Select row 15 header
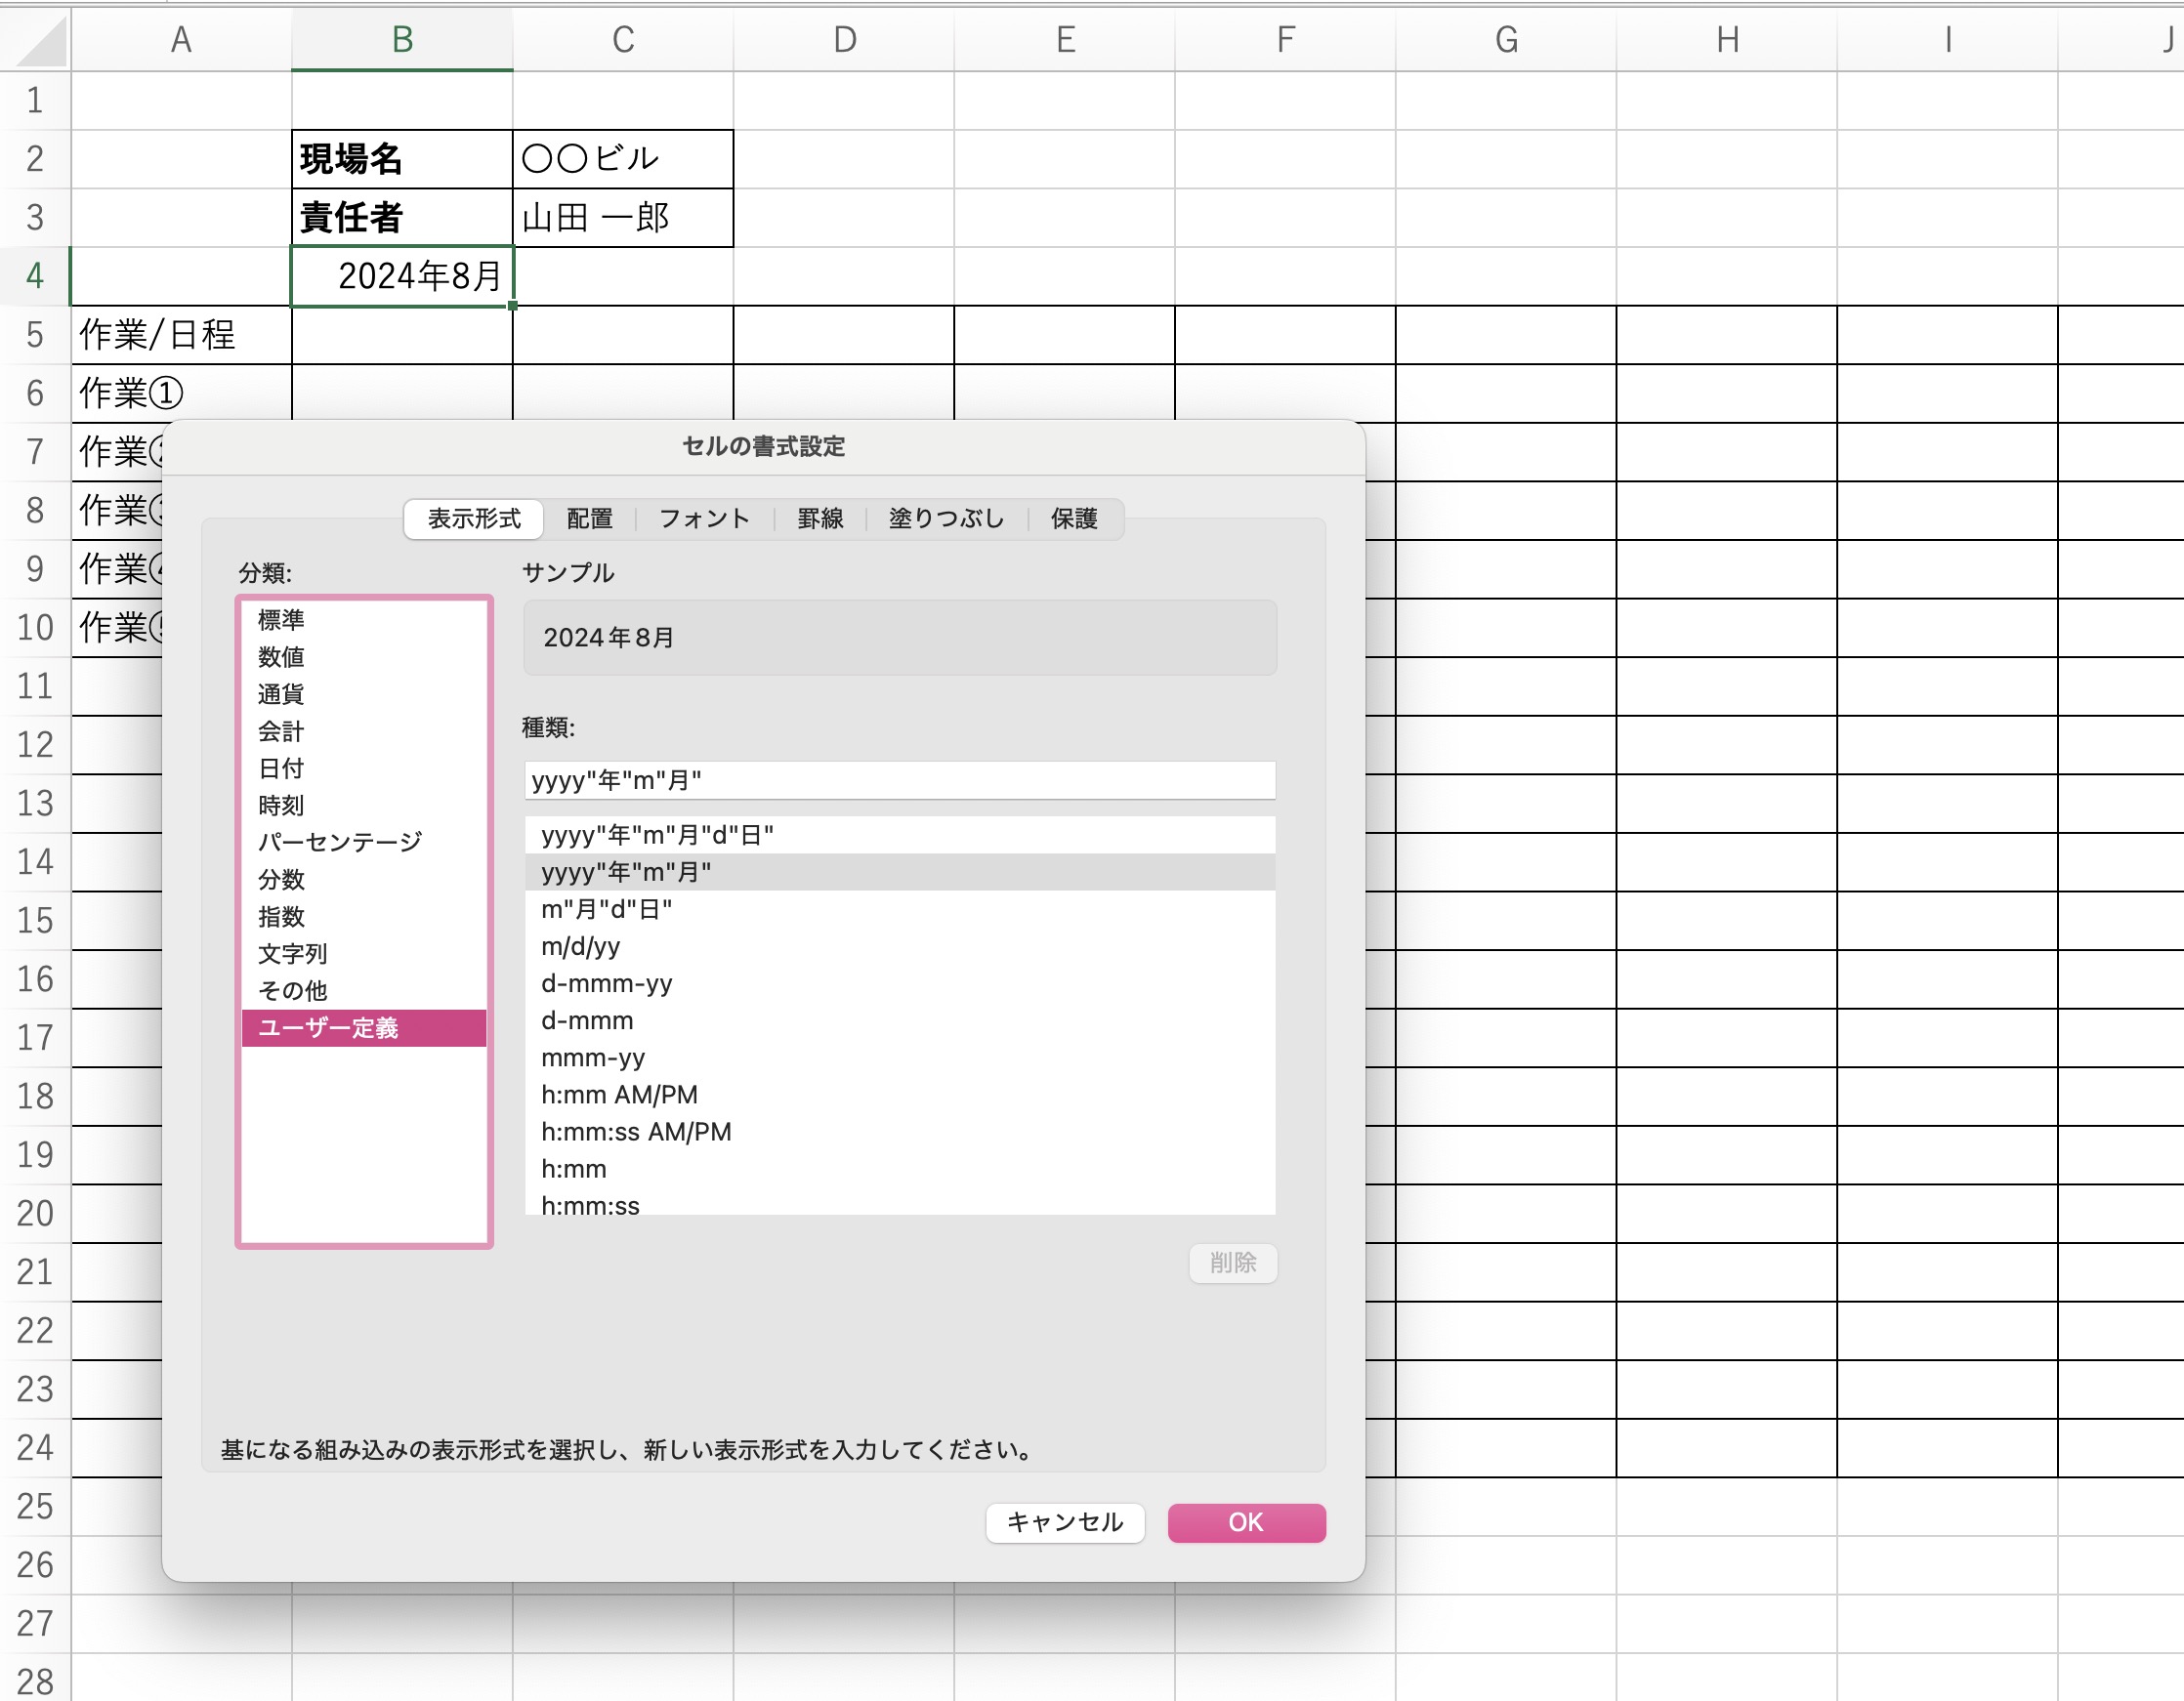This screenshot has height=1701, width=2184. coord(35,920)
